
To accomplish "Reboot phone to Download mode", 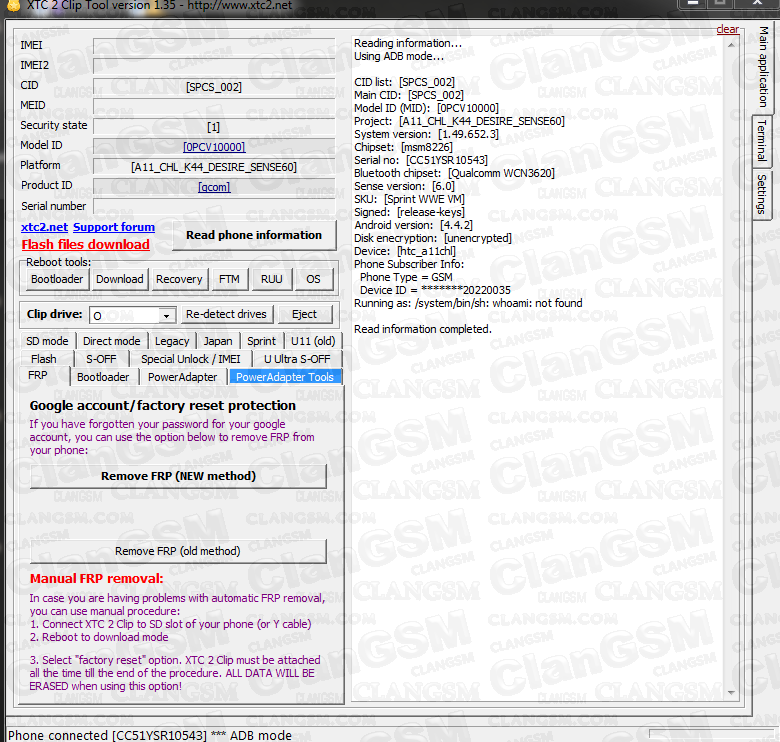I will tap(119, 279).
